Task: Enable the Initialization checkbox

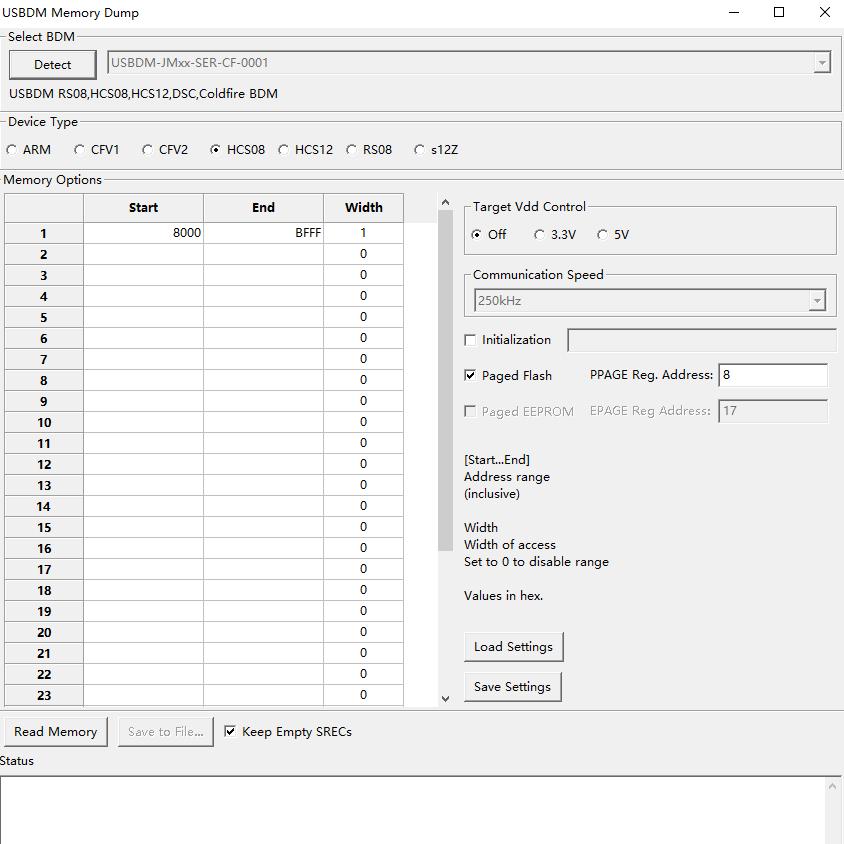Action: pyautogui.click(x=470, y=340)
